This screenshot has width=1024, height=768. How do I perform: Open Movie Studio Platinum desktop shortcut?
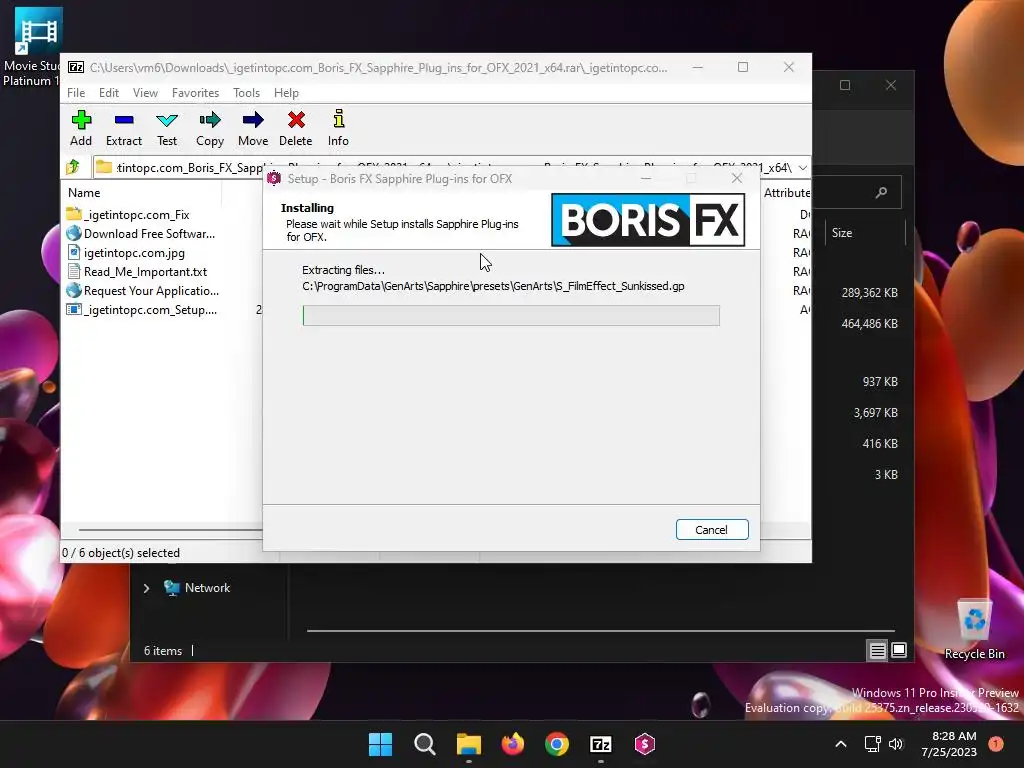click(x=34, y=47)
